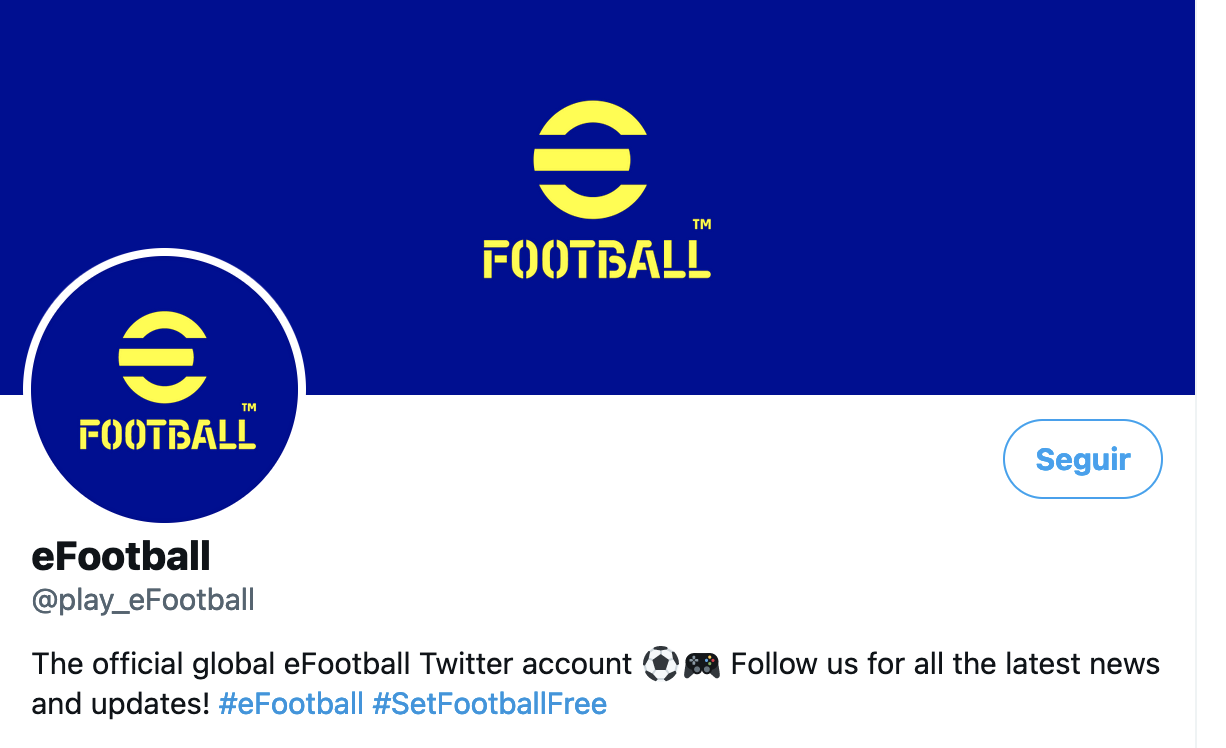
Task: Click the "and updates!" bio text
Action: point(120,704)
